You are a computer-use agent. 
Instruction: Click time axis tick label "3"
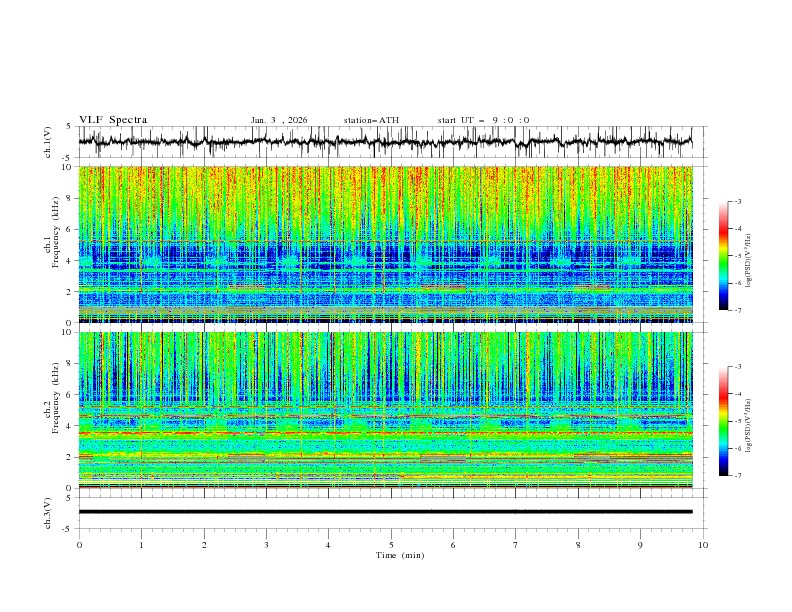click(266, 545)
